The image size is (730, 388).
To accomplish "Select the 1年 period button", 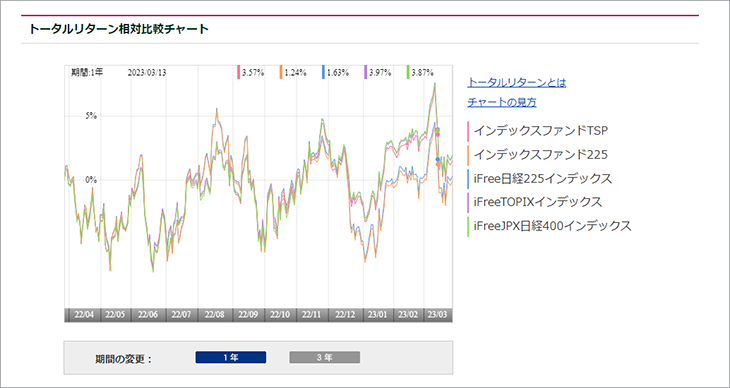I will click(x=230, y=357).
